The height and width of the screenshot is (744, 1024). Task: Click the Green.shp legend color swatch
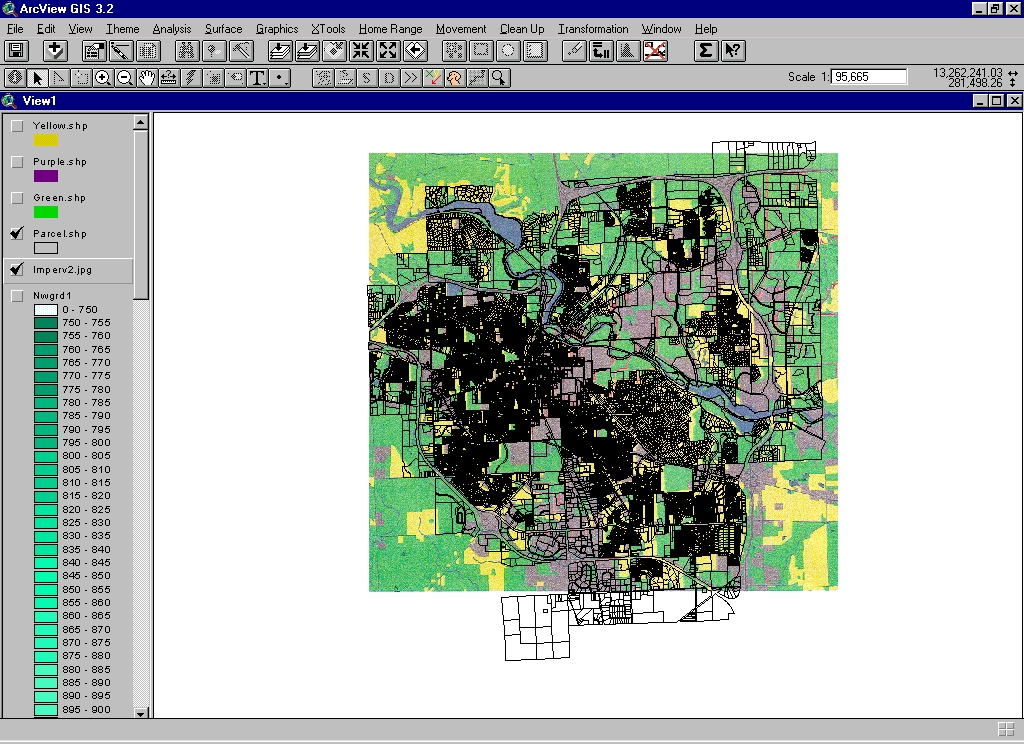(46, 212)
